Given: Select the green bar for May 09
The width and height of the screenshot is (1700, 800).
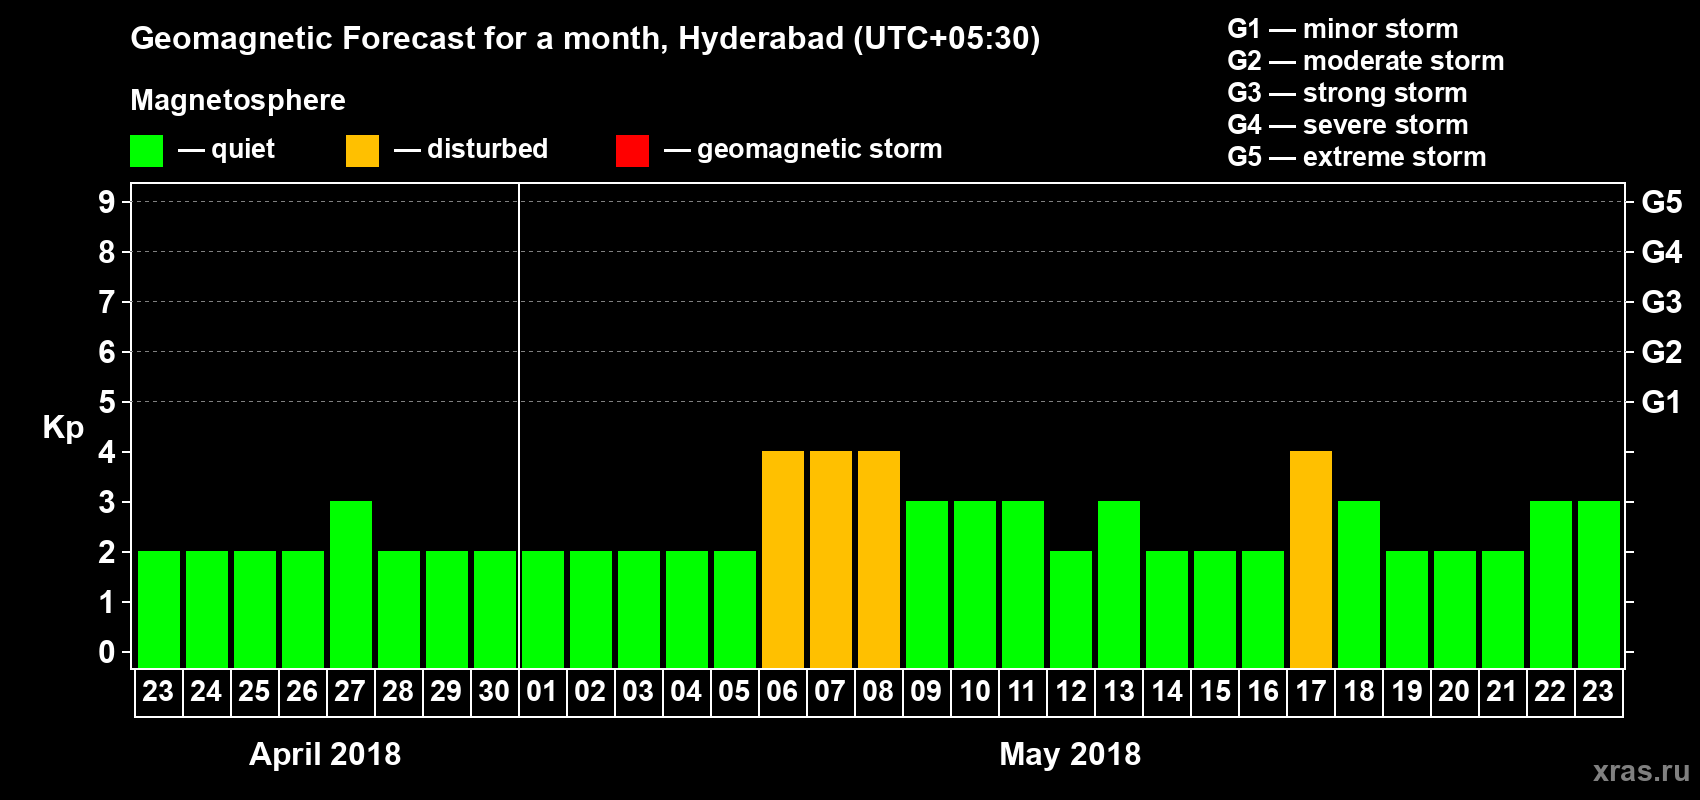Looking at the screenshot, I should click(x=927, y=584).
